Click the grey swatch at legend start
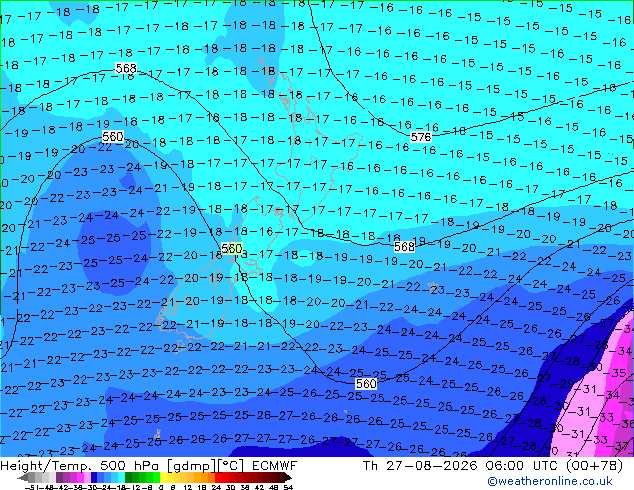Image resolution: width=634 pixels, height=490 pixels. 32,477
